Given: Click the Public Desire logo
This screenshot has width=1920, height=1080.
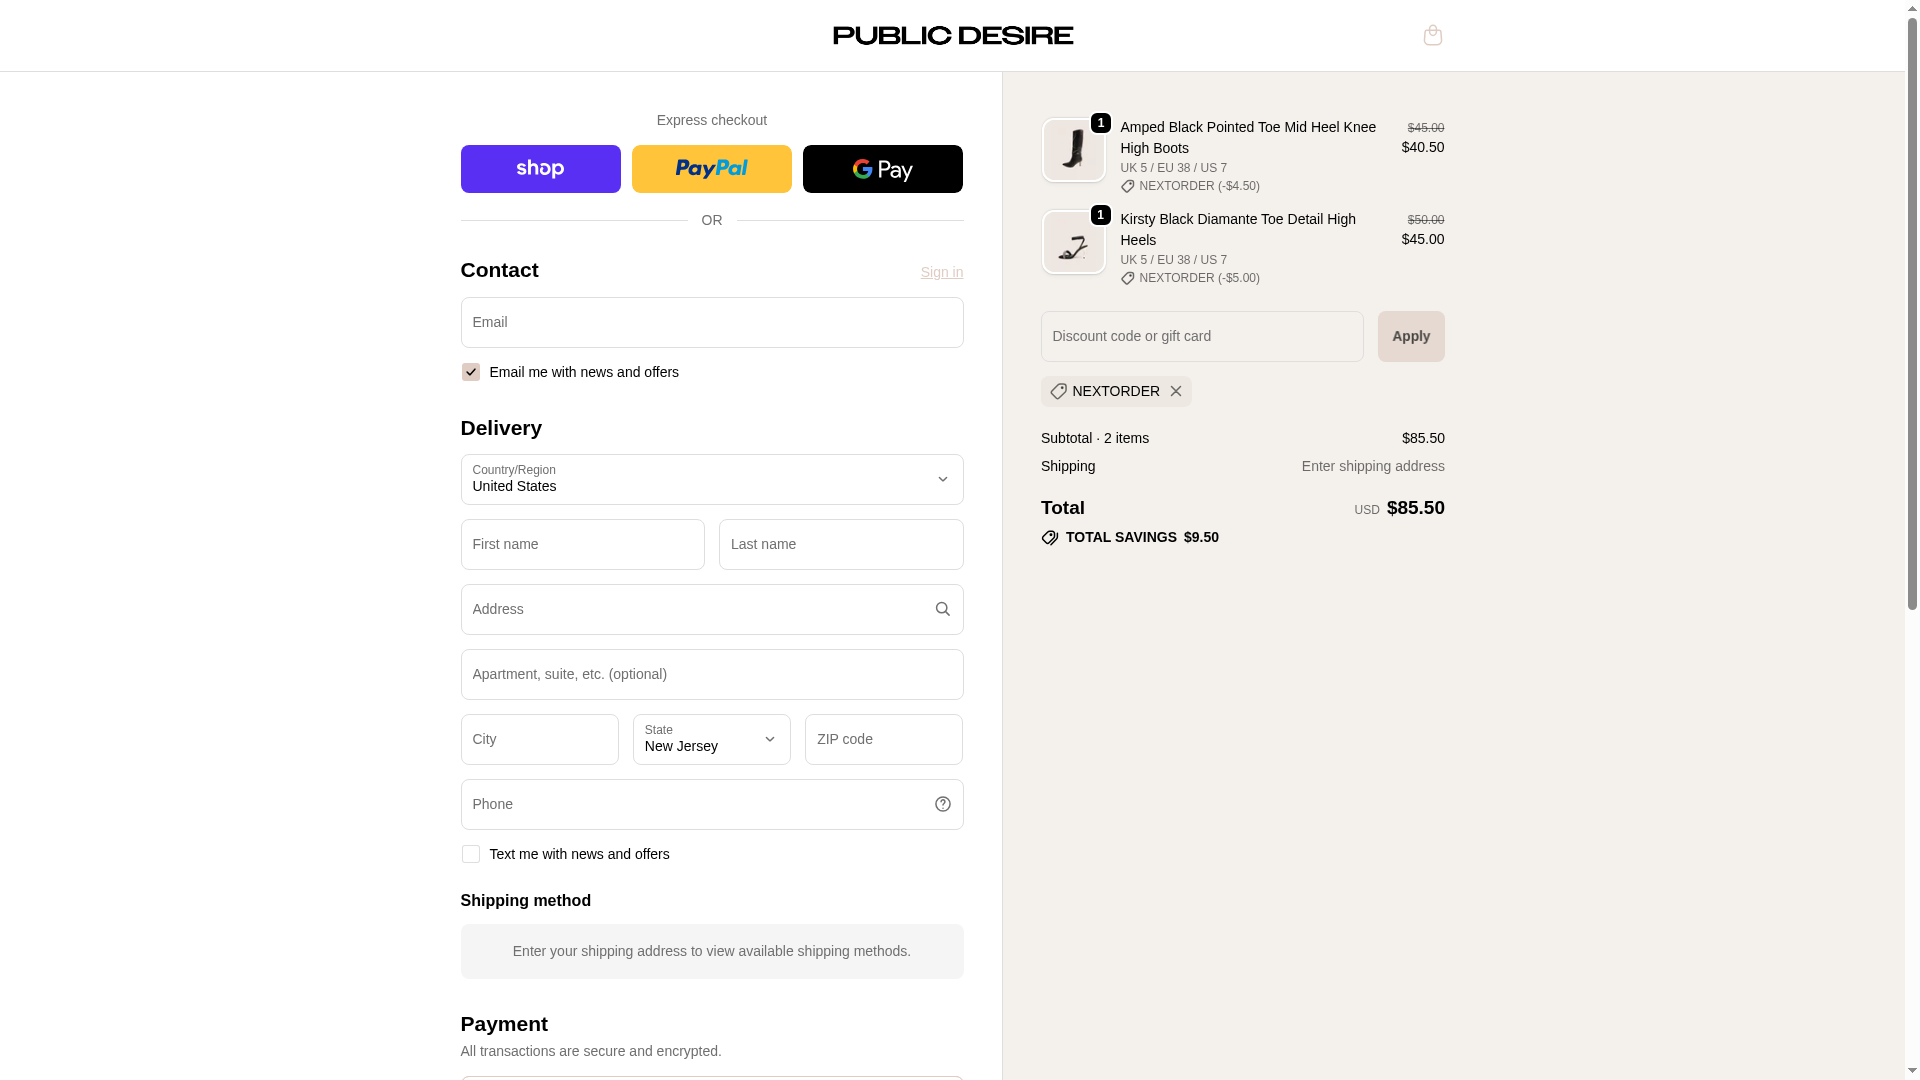Looking at the screenshot, I should [x=952, y=35].
